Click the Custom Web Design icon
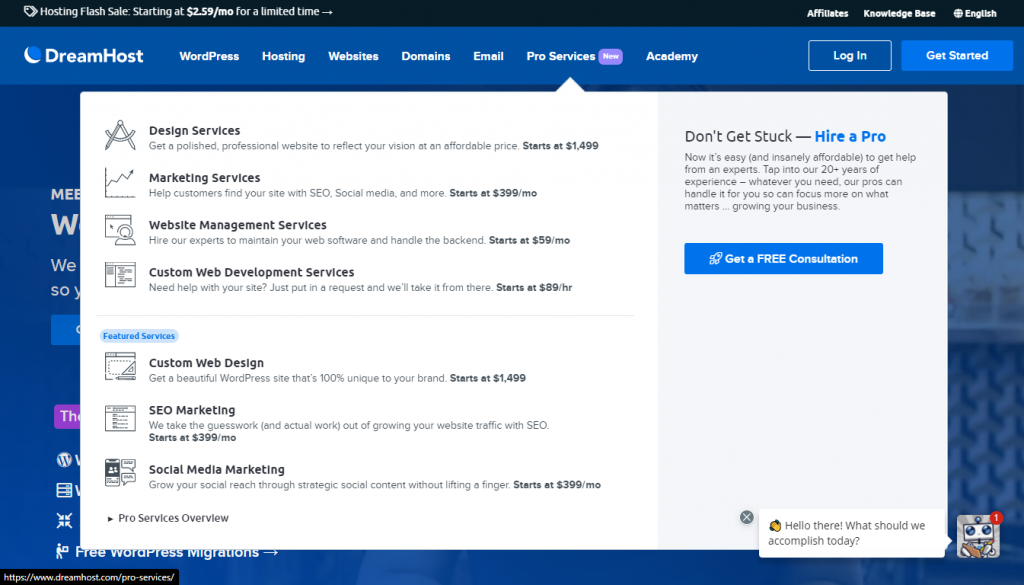This screenshot has height=585, width=1024. point(120,366)
